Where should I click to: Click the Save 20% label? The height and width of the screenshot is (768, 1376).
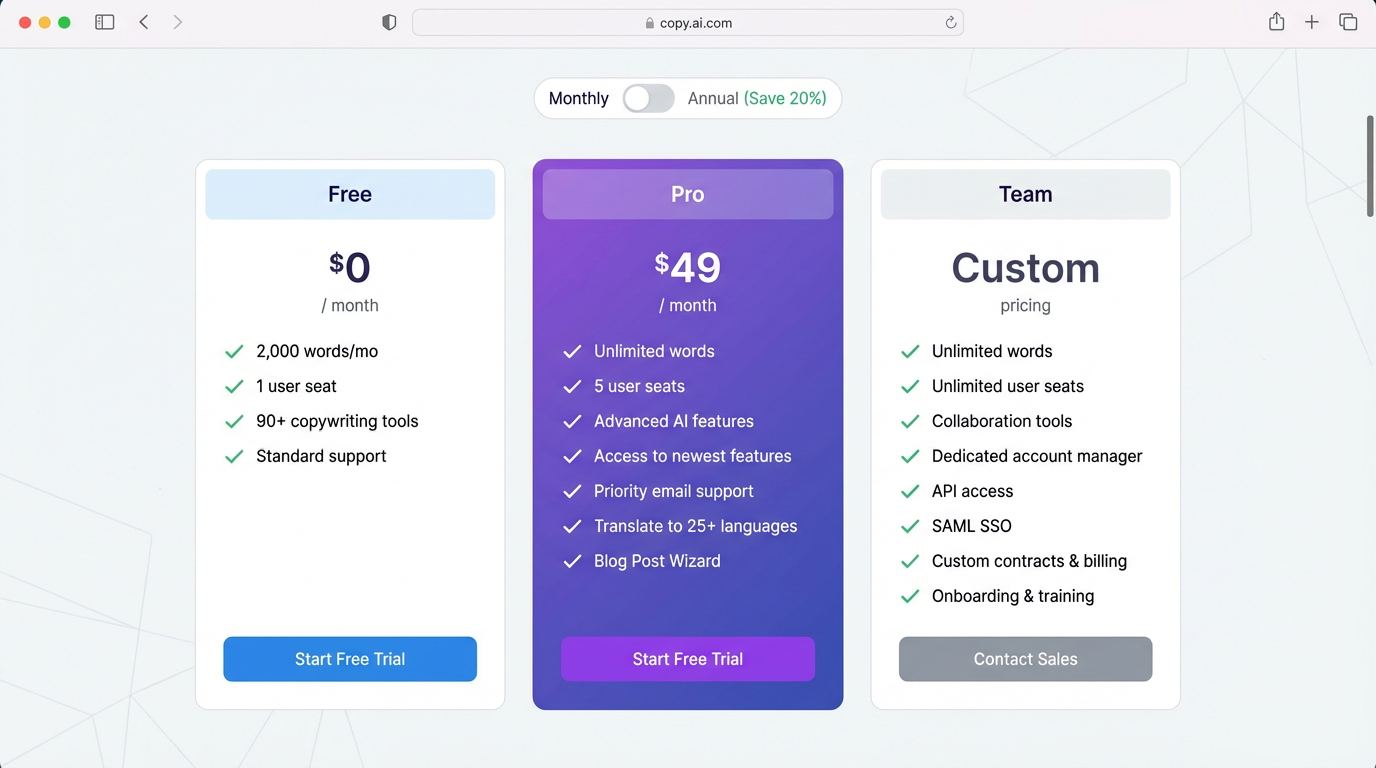point(784,98)
